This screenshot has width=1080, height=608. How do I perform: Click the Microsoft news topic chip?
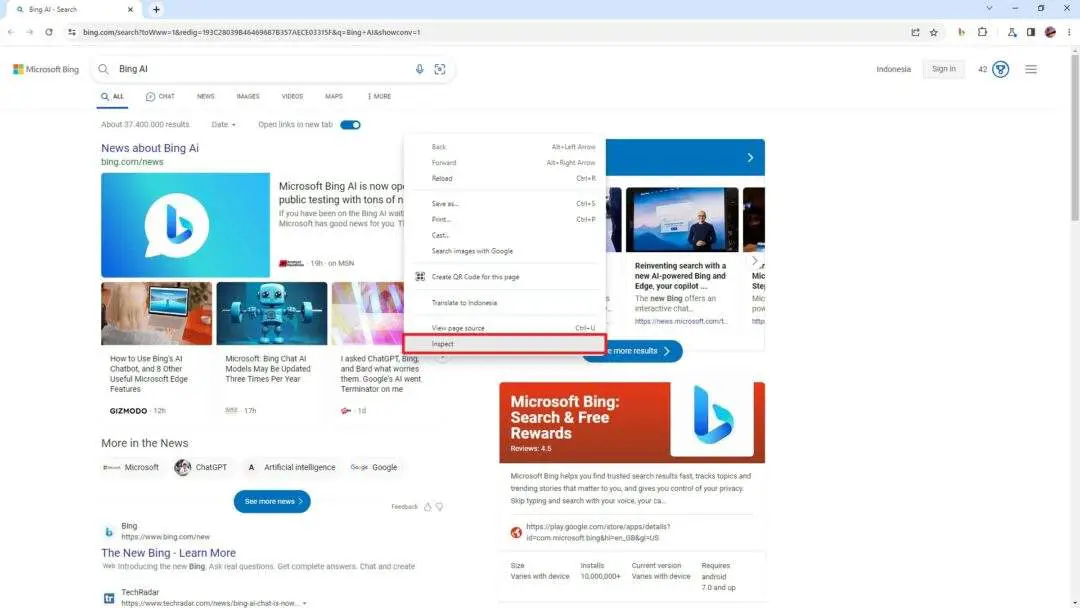coord(131,468)
